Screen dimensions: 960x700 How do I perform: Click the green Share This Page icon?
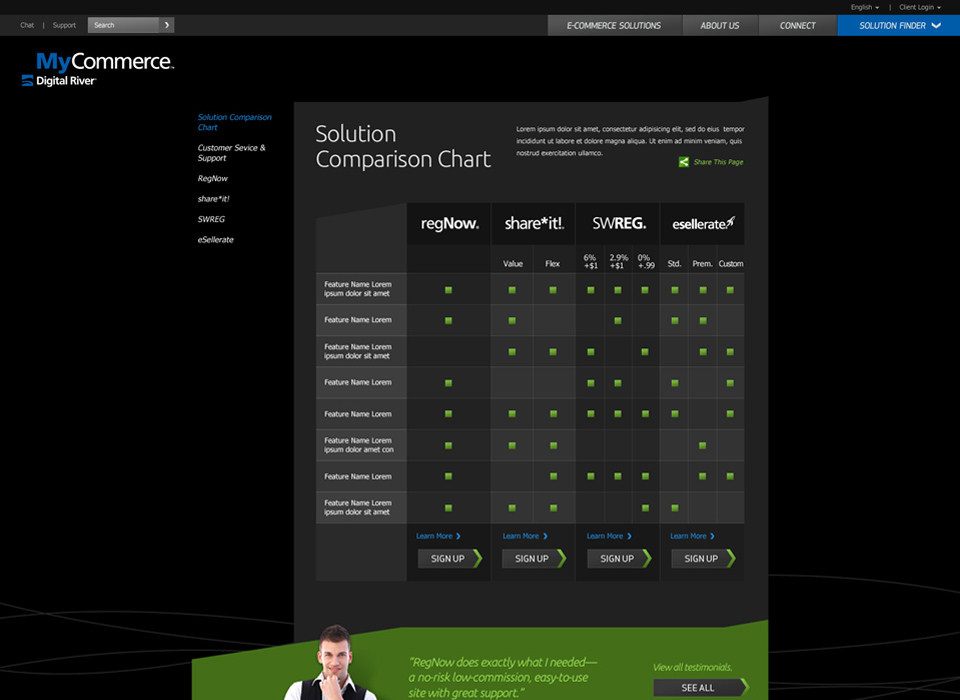683,162
